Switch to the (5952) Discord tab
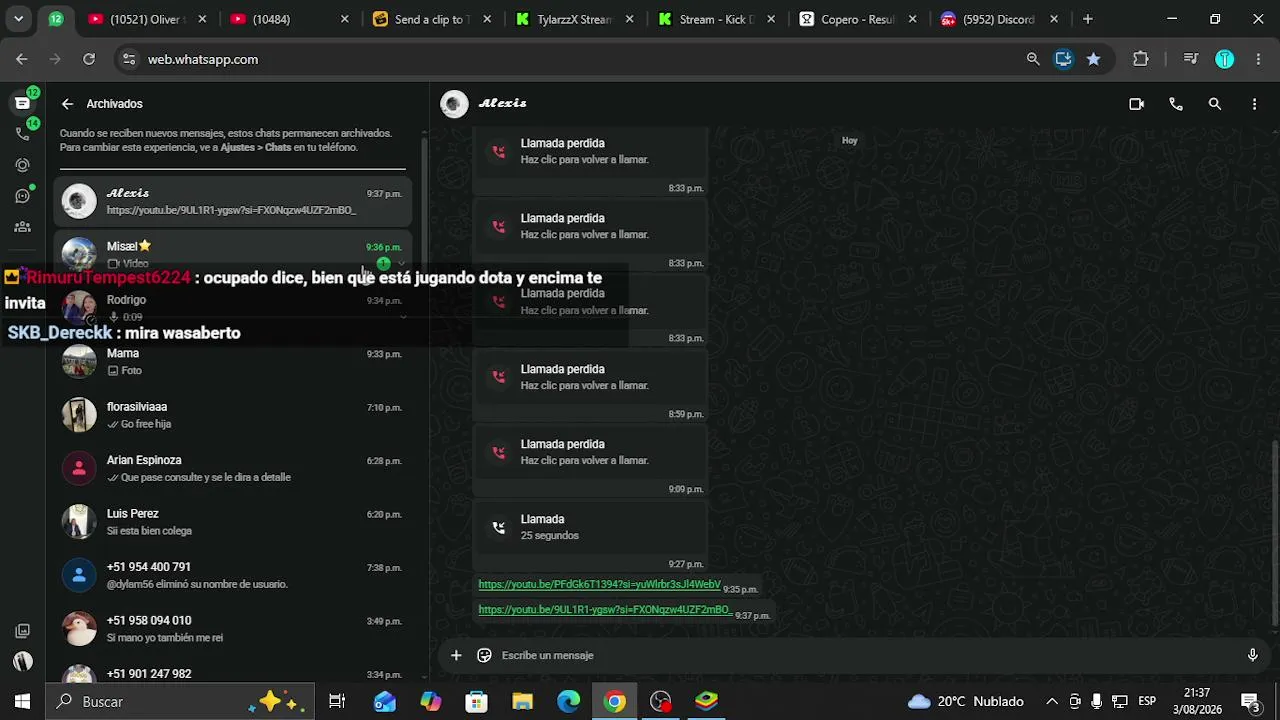This screenshot has width=1280, height=720. coord(1000,19)
